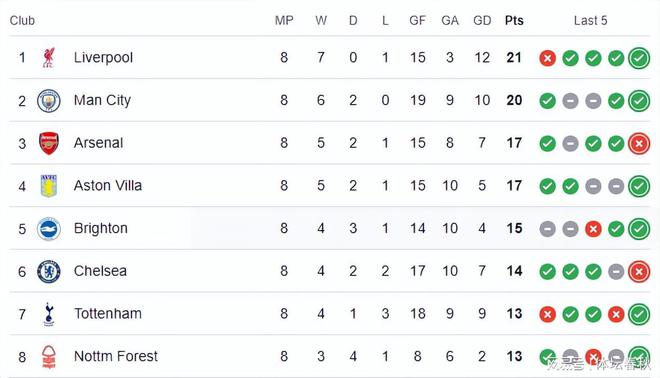Click the Aston Villa club crest

(49, 186)
